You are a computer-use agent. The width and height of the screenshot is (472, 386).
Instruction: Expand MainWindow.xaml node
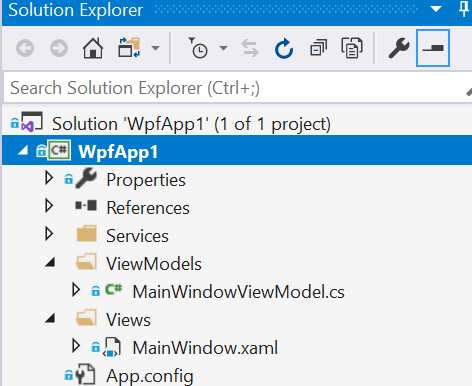pos(76,346)
